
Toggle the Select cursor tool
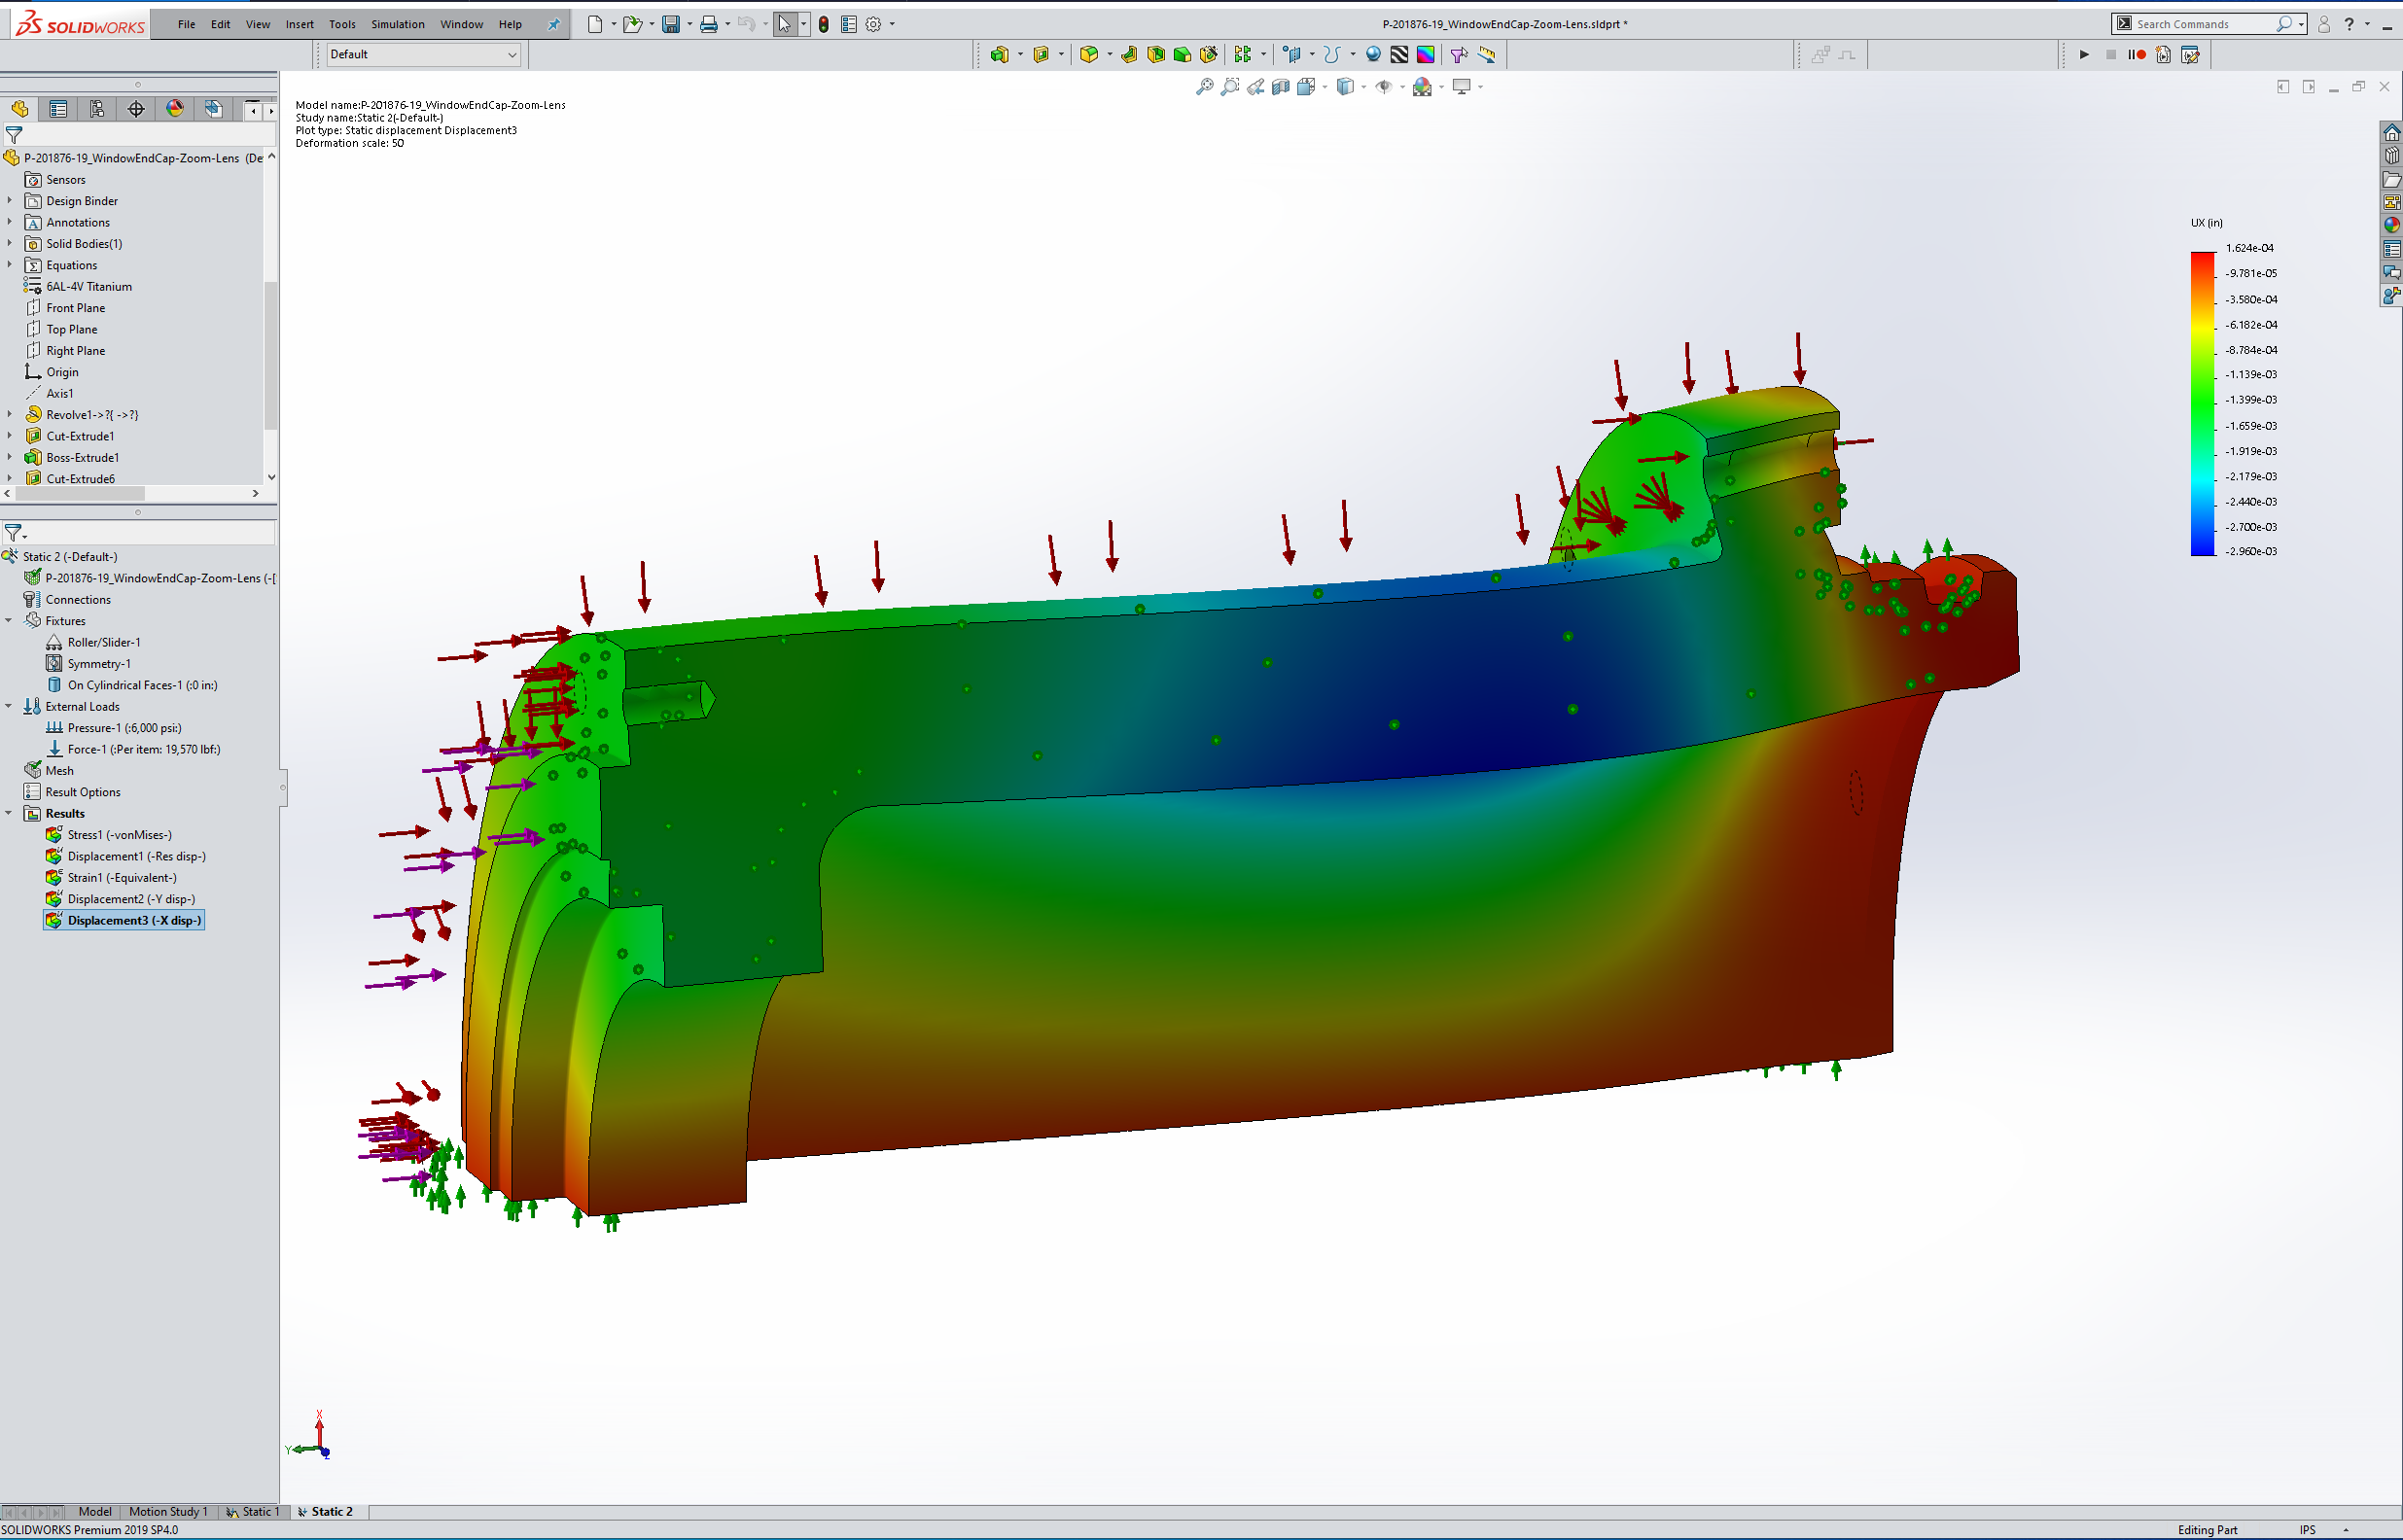[785, 24]
